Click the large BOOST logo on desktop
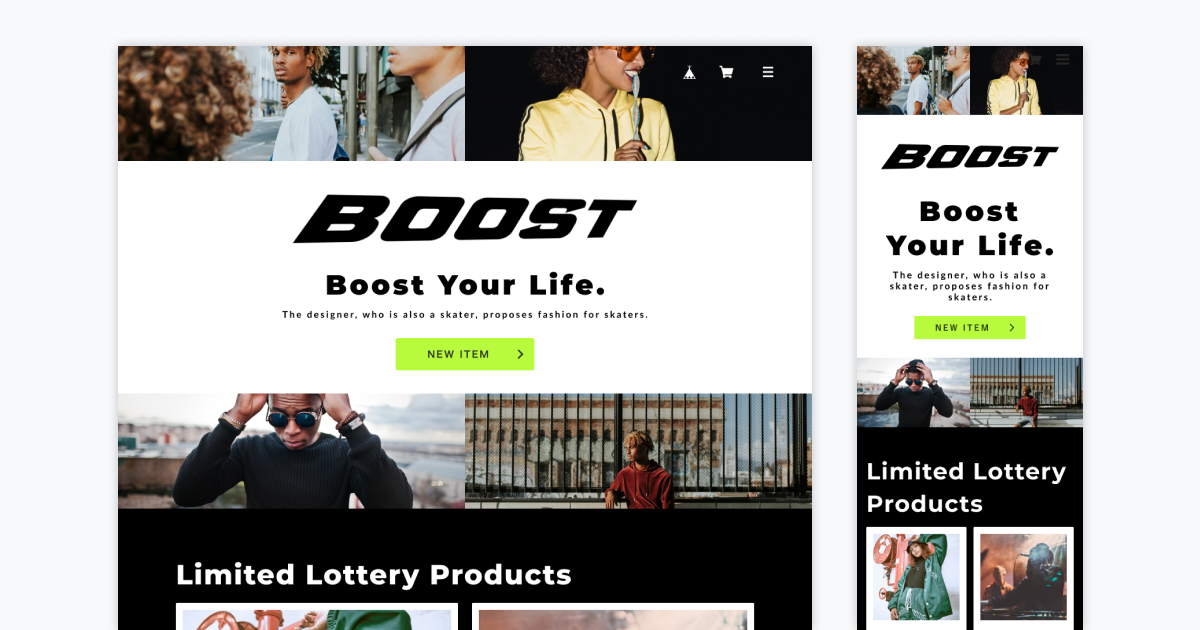This screenshot has height=630, width=1200. 464,219
